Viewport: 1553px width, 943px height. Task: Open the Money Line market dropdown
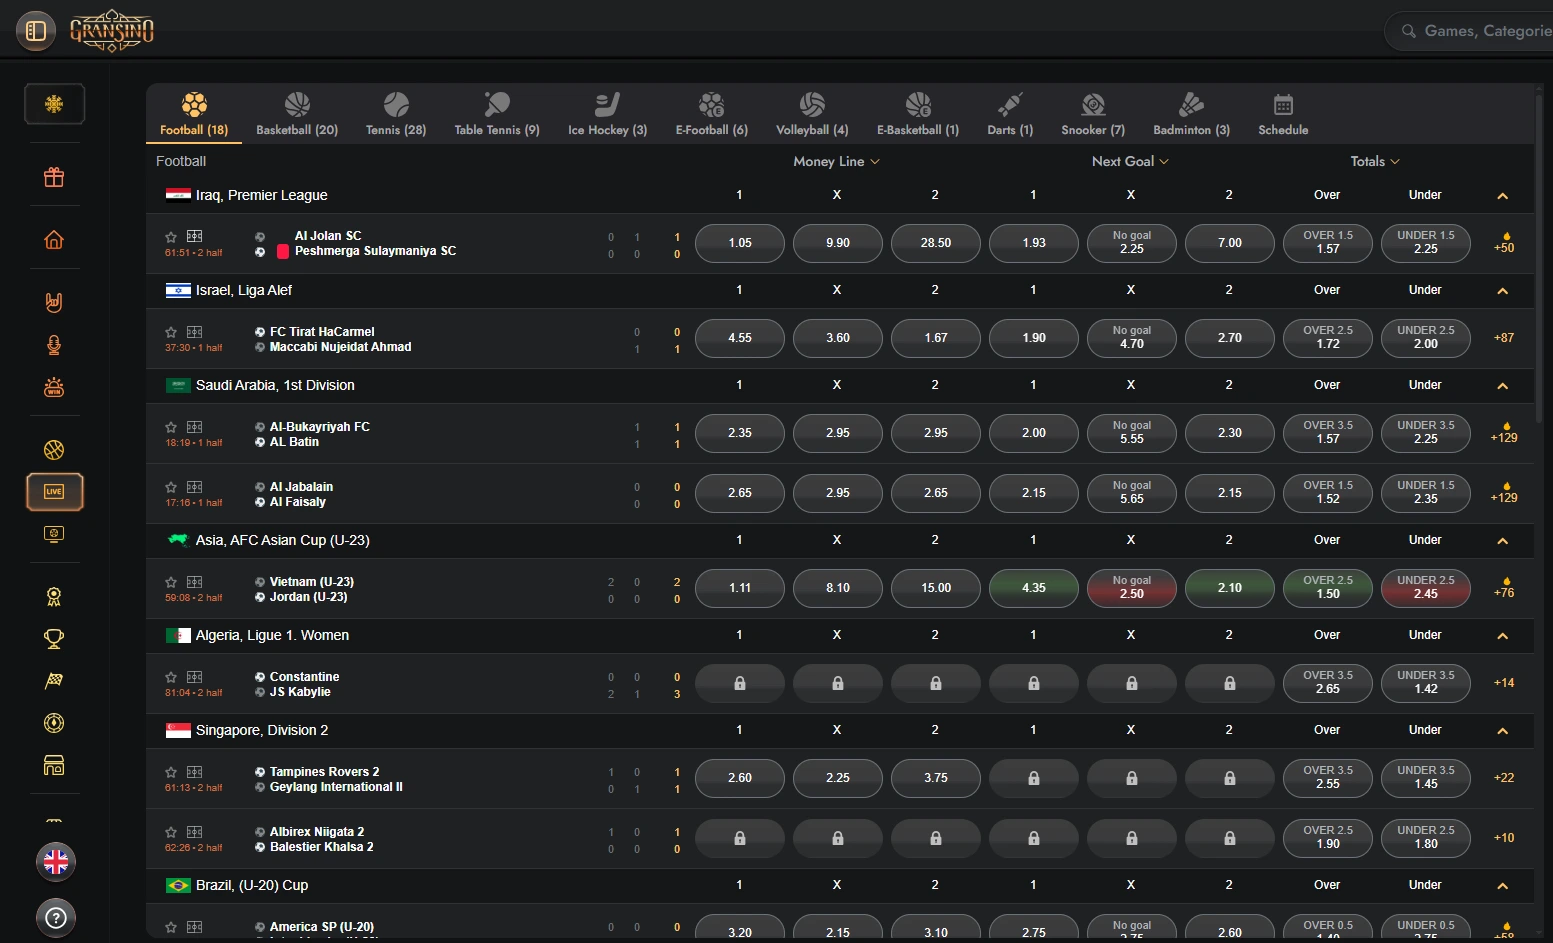[836, 161]
